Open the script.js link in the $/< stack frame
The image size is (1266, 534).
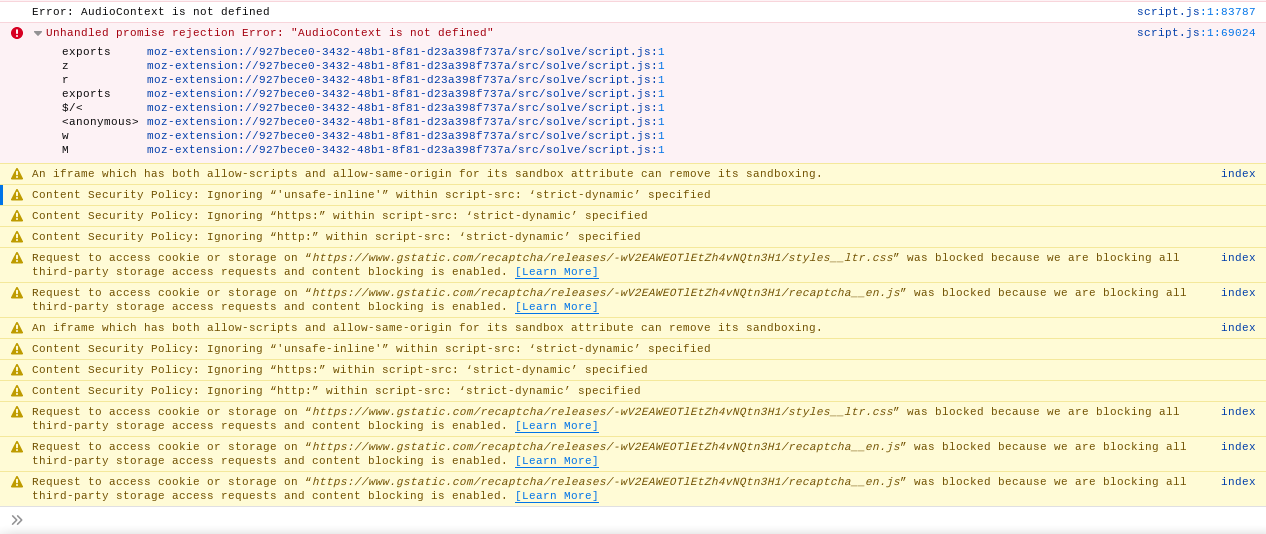point(406,108)
